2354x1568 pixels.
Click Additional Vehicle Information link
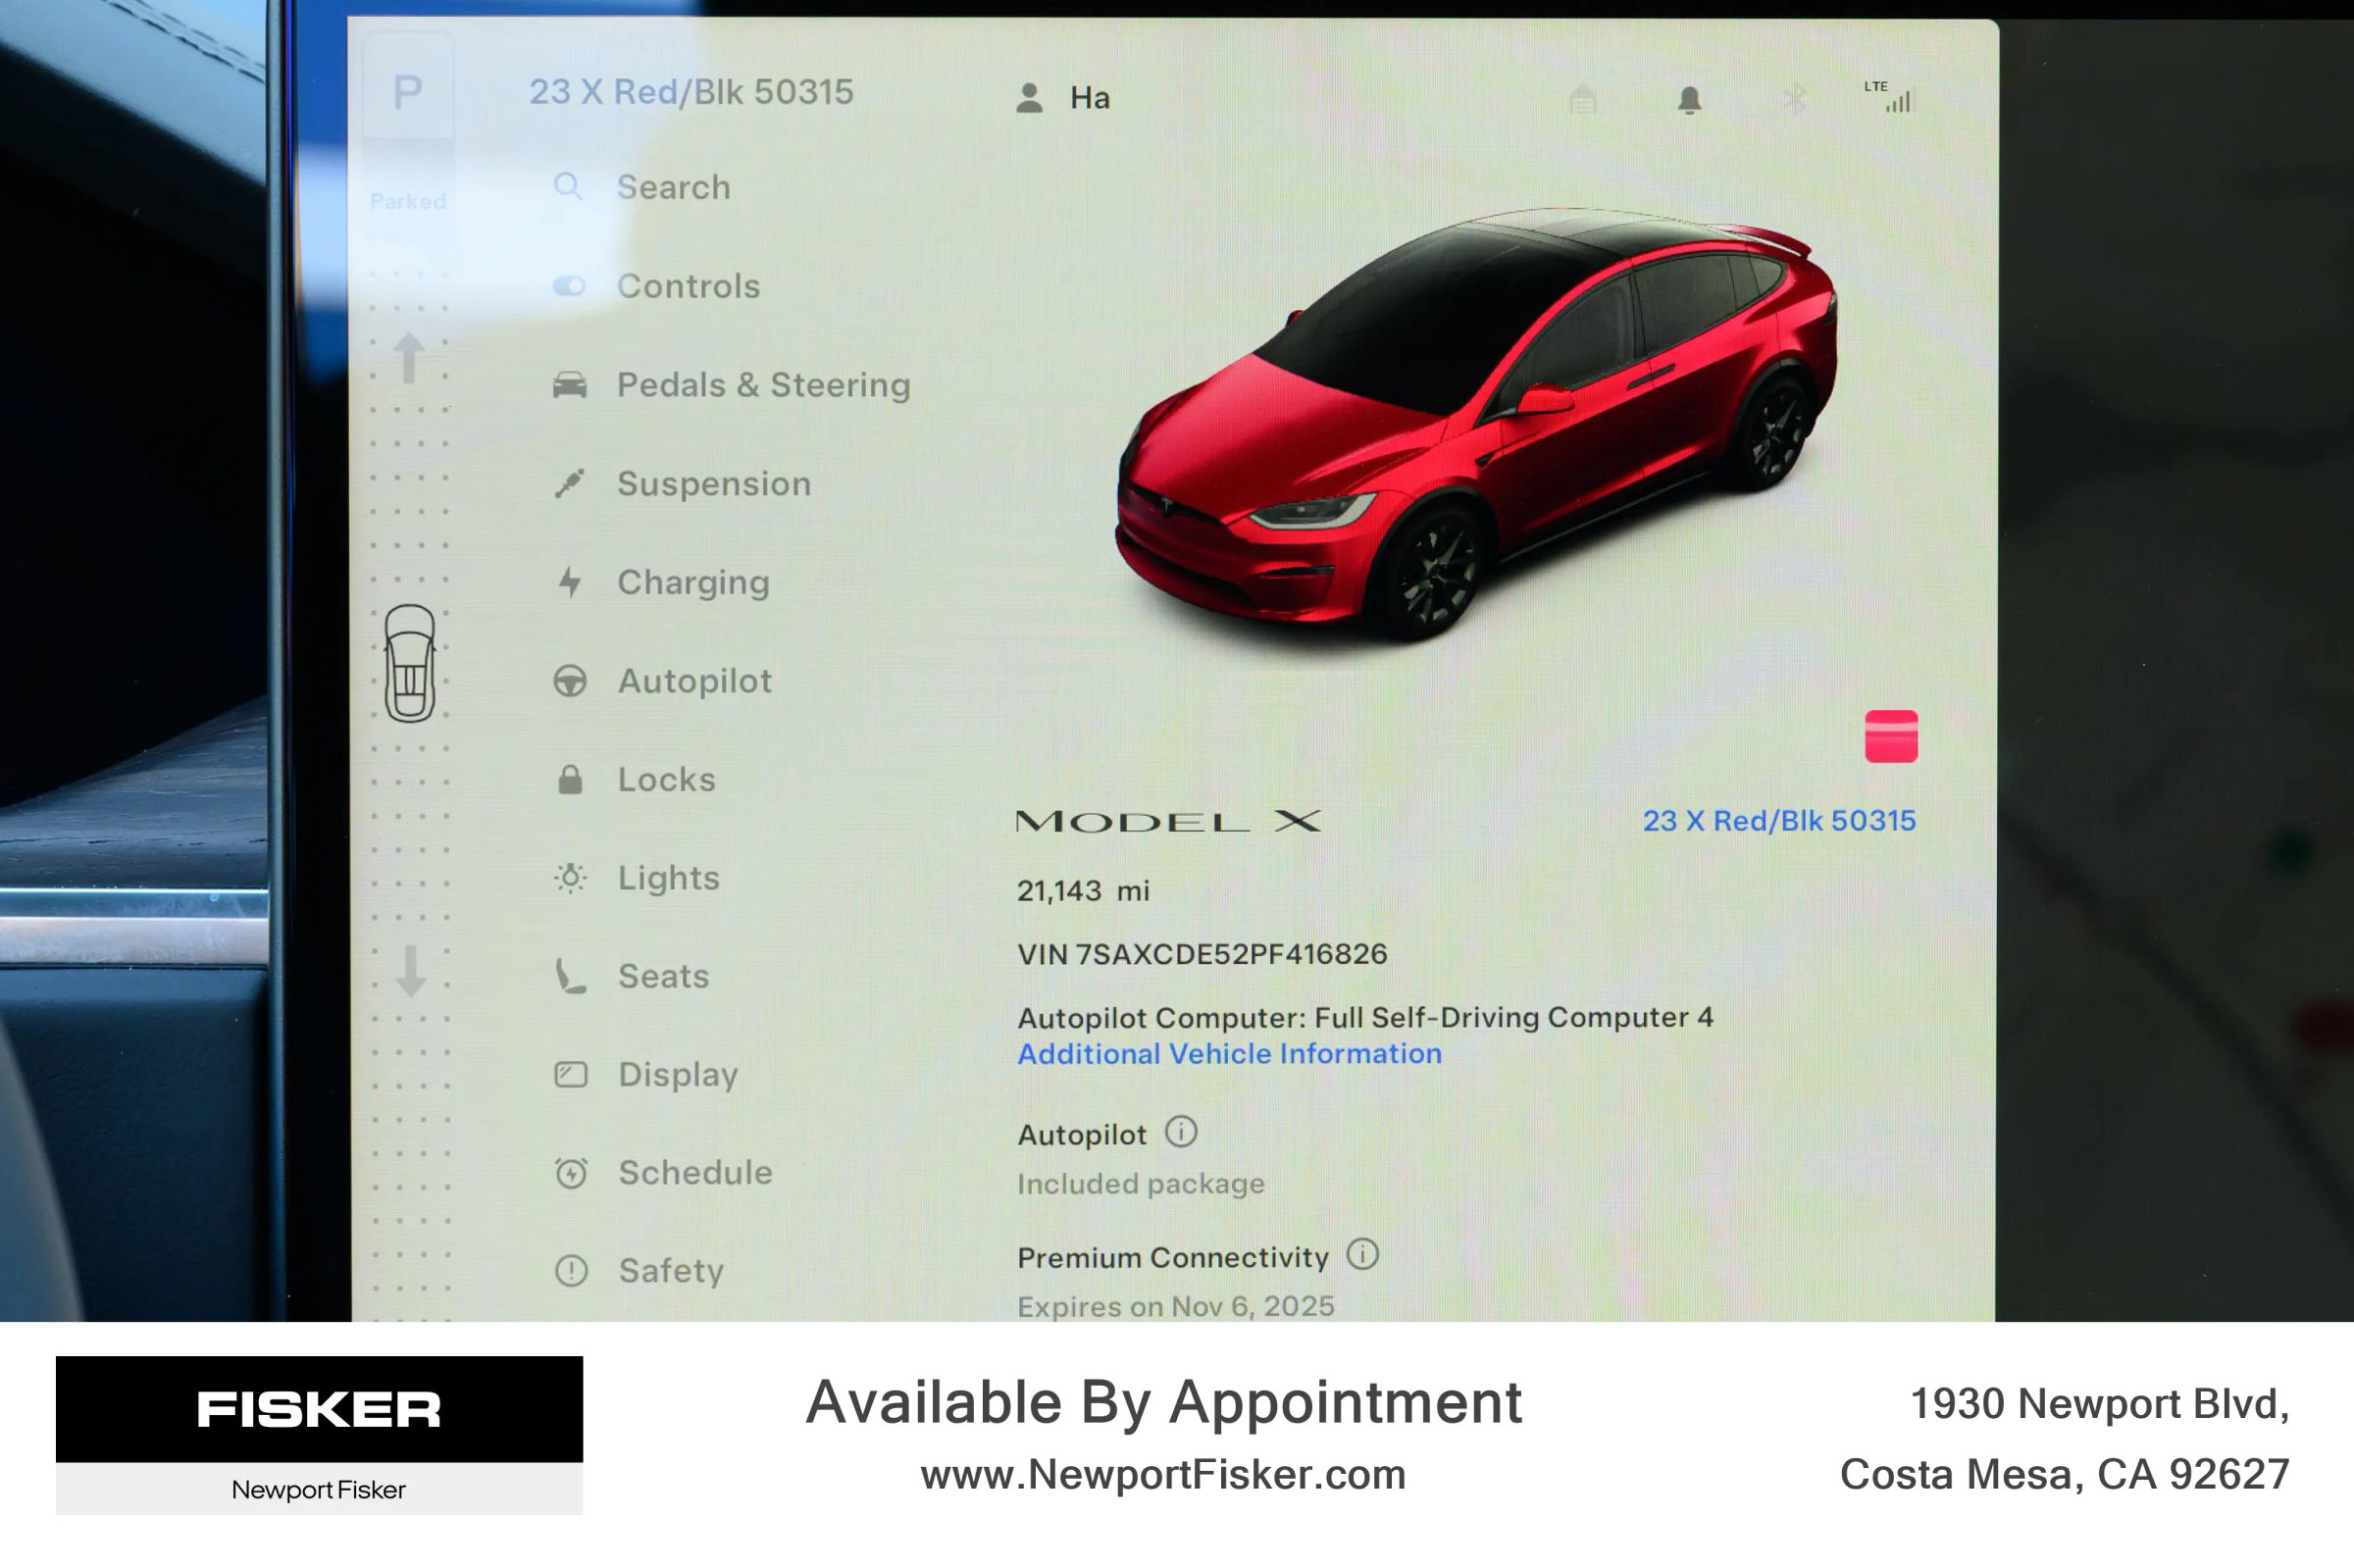tap(1229, 1054)
